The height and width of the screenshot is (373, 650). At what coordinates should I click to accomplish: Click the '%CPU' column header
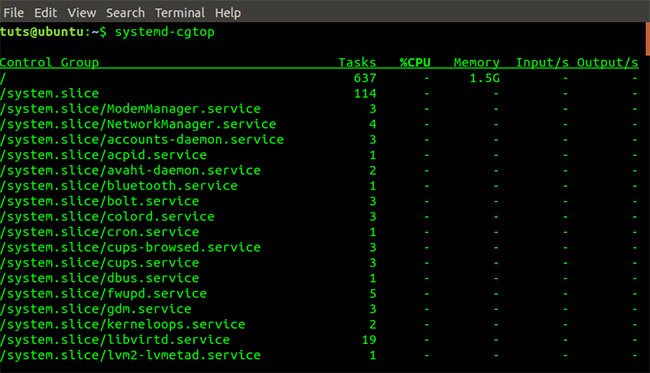415,63
